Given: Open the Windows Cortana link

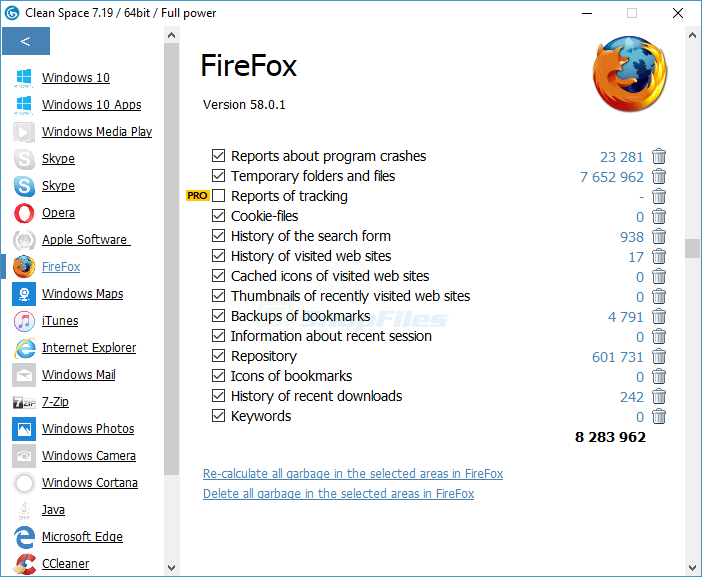Looking at the screenshot, I should 90,483.
